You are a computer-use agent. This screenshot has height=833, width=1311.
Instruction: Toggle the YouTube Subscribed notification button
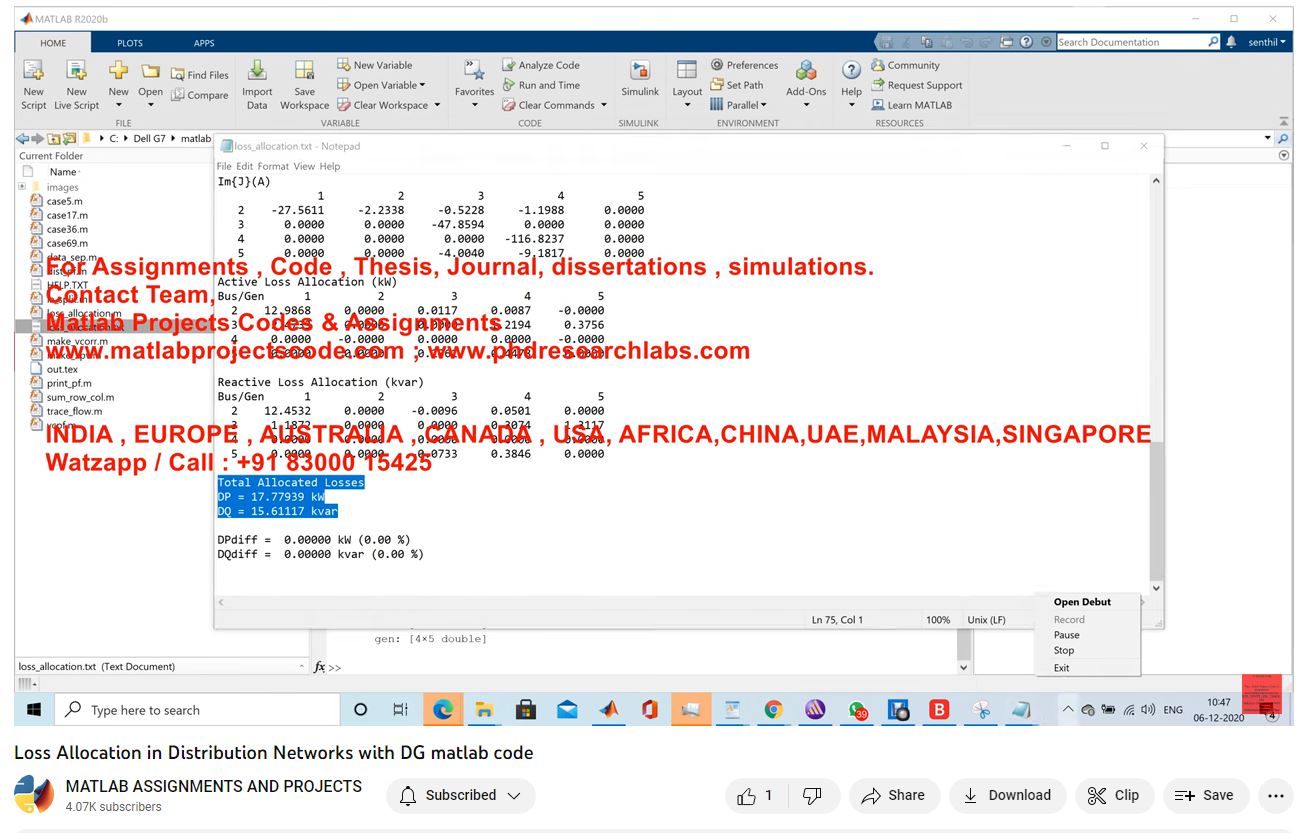pyautogui.click(x=461, y=795)
